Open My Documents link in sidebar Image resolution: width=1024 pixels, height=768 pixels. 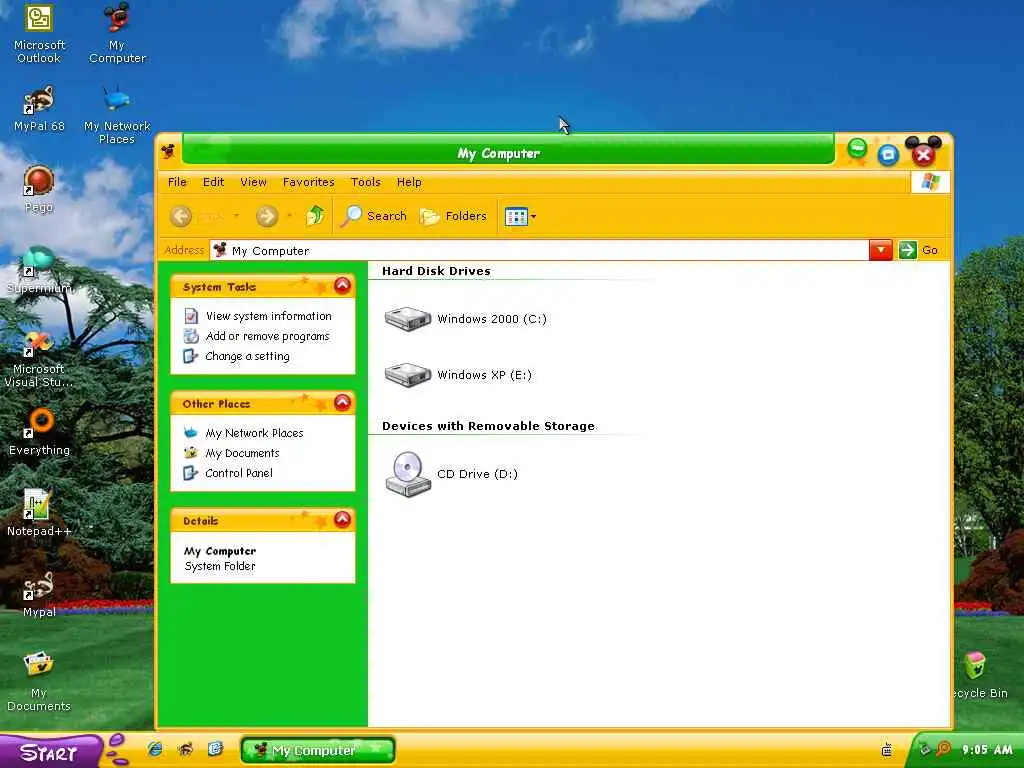point(232,453)
